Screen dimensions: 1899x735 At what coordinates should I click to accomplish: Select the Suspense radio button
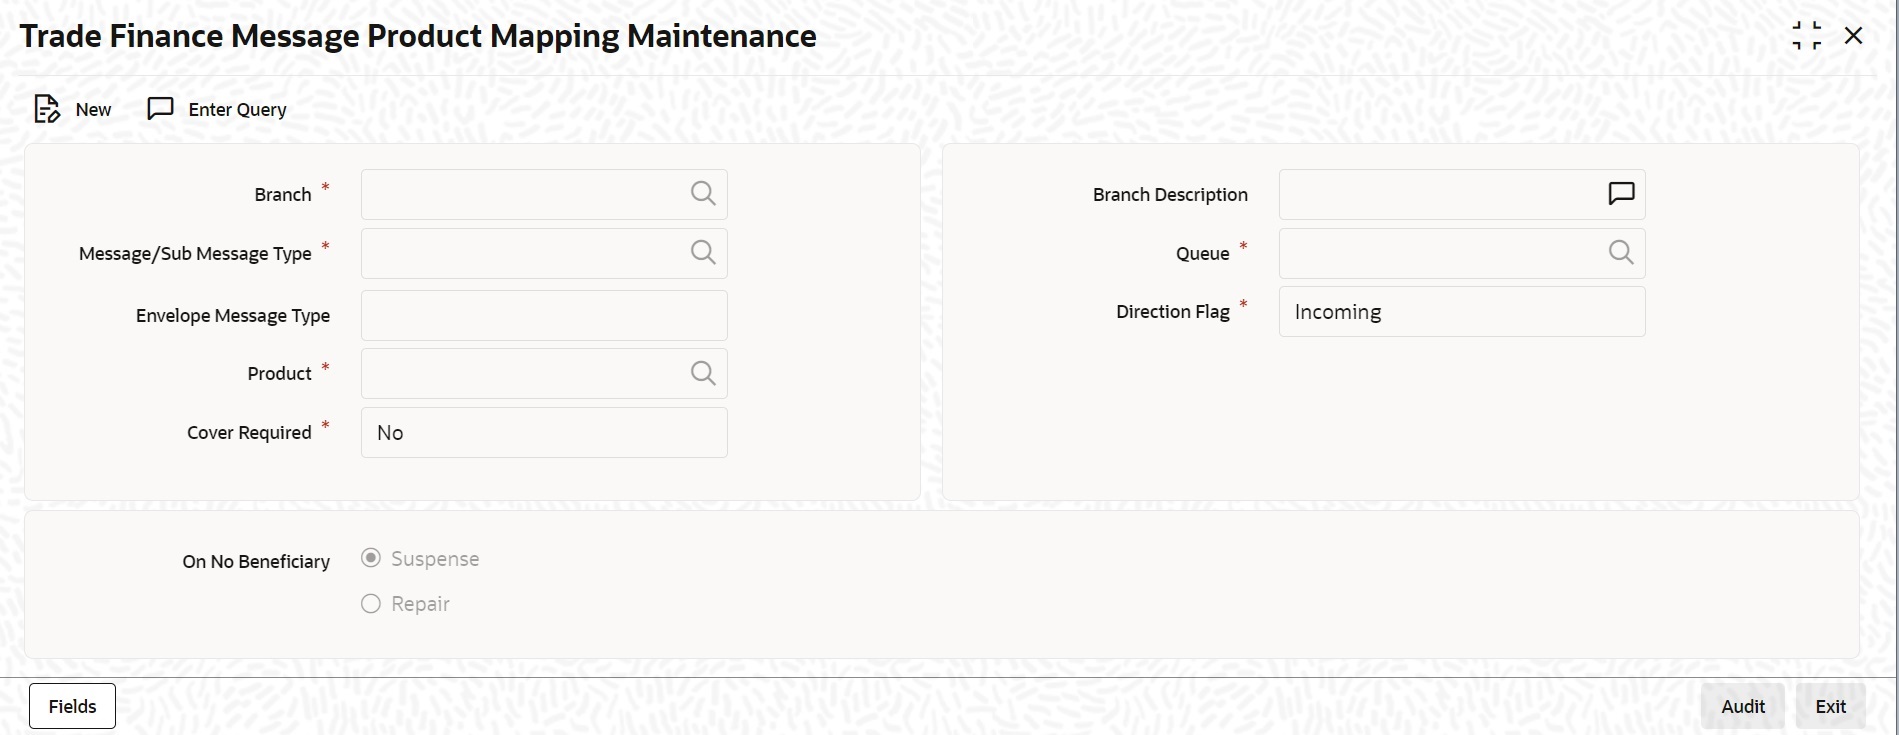pos(369,558)
